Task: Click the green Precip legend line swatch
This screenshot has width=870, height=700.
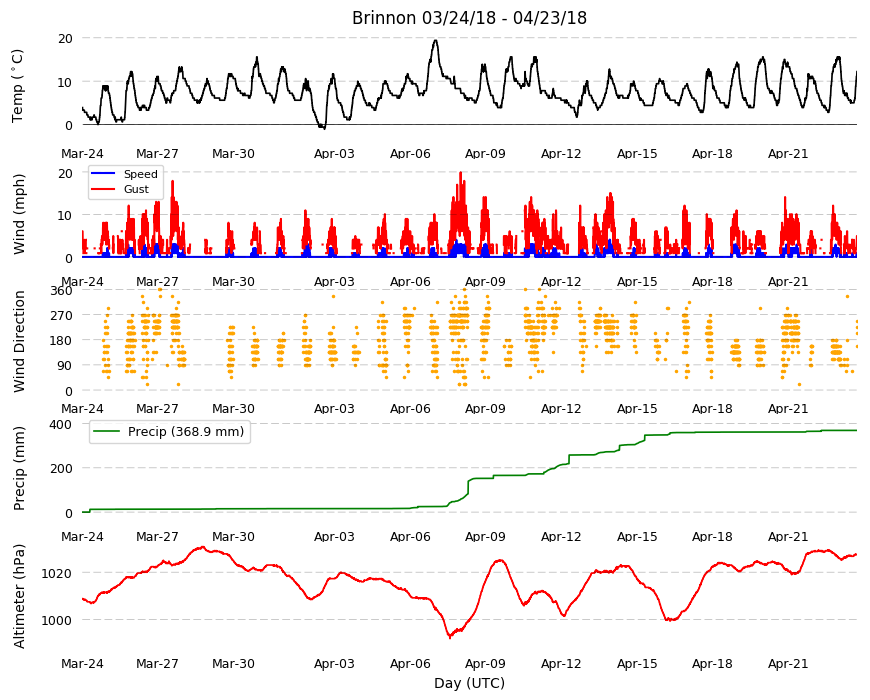Action: tap(107, 432)
